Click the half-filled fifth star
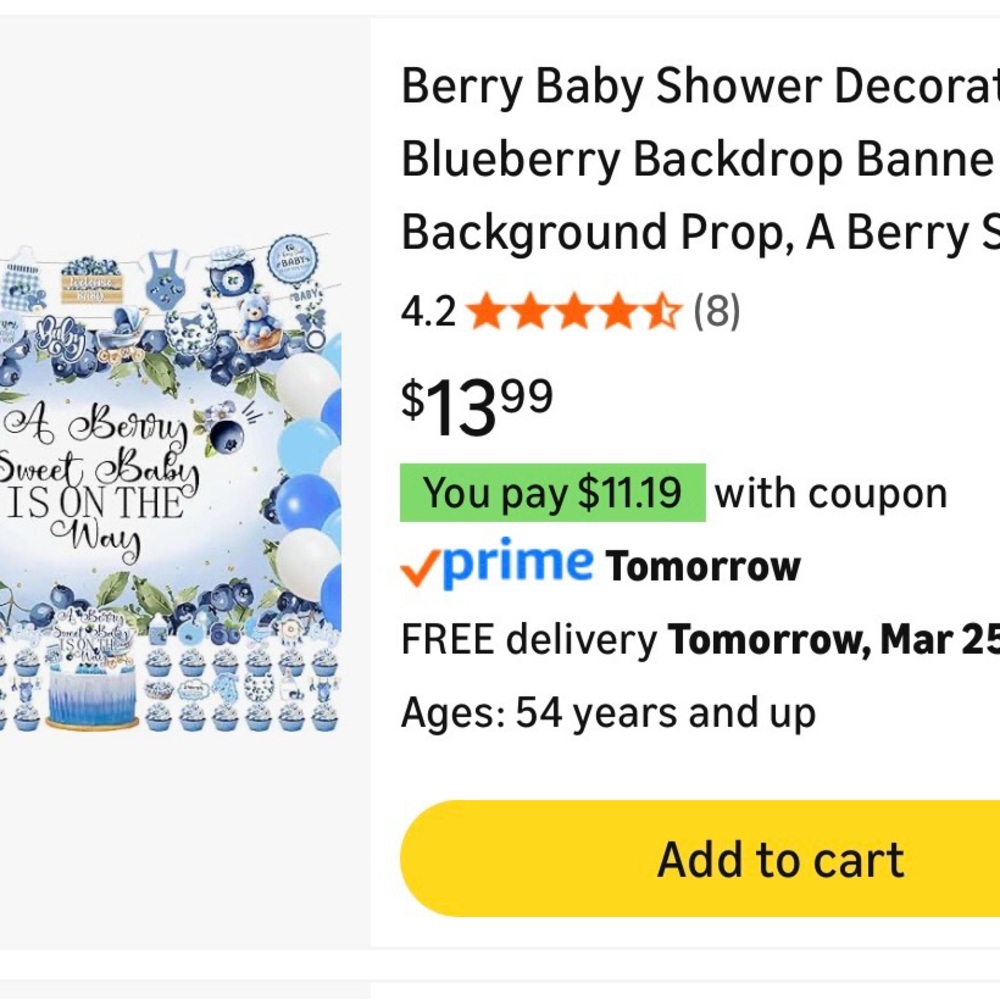 click(661, 312)
